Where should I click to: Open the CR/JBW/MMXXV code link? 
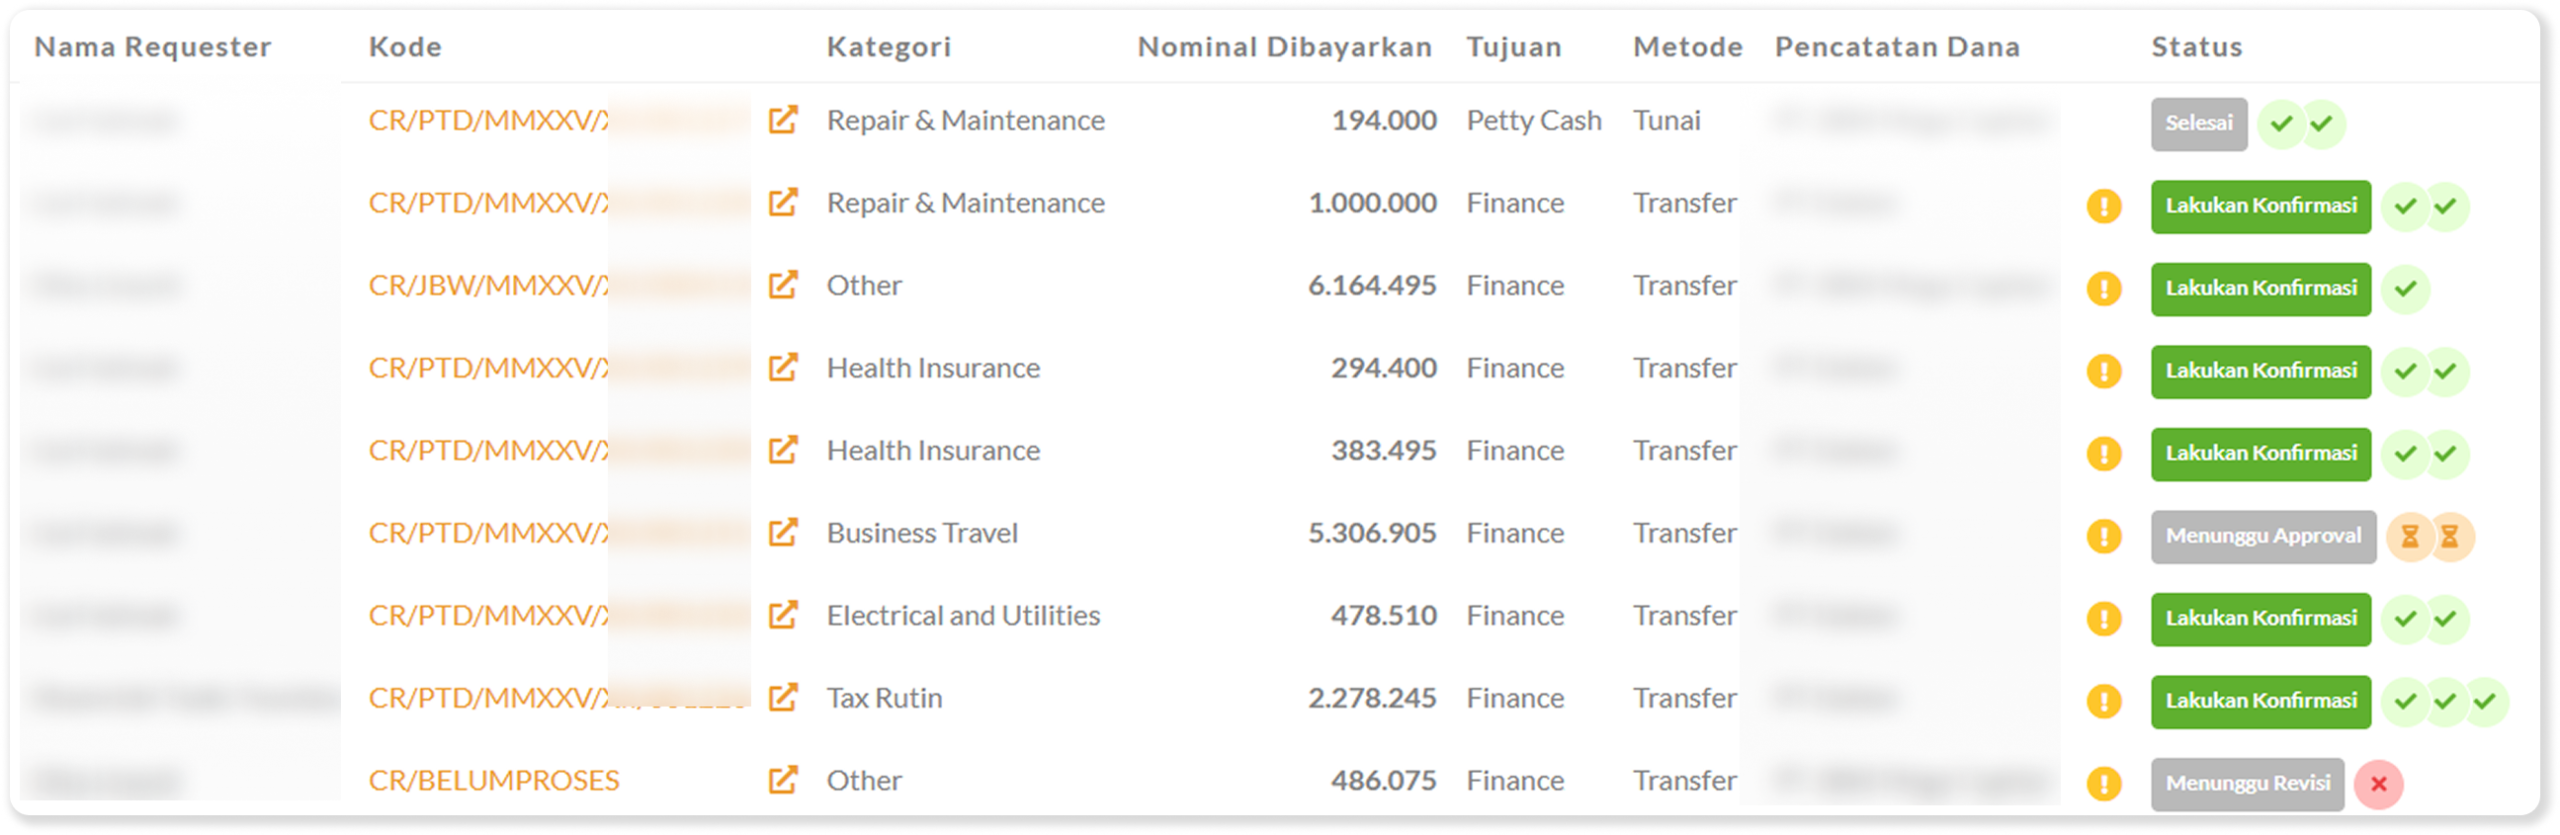487,285
